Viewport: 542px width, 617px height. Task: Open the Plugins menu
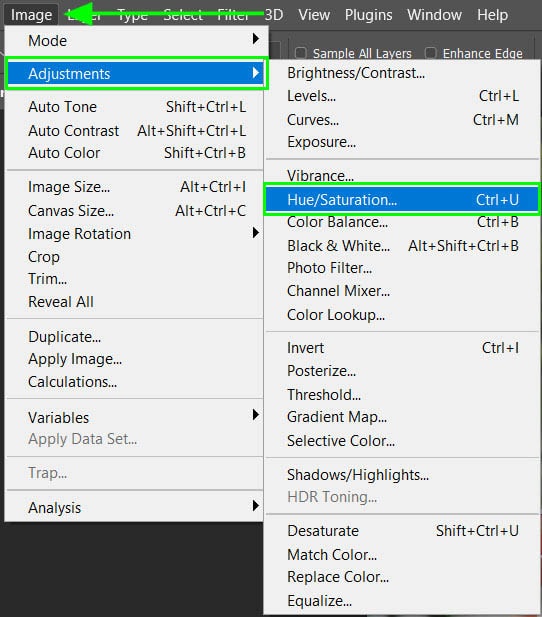368,15
